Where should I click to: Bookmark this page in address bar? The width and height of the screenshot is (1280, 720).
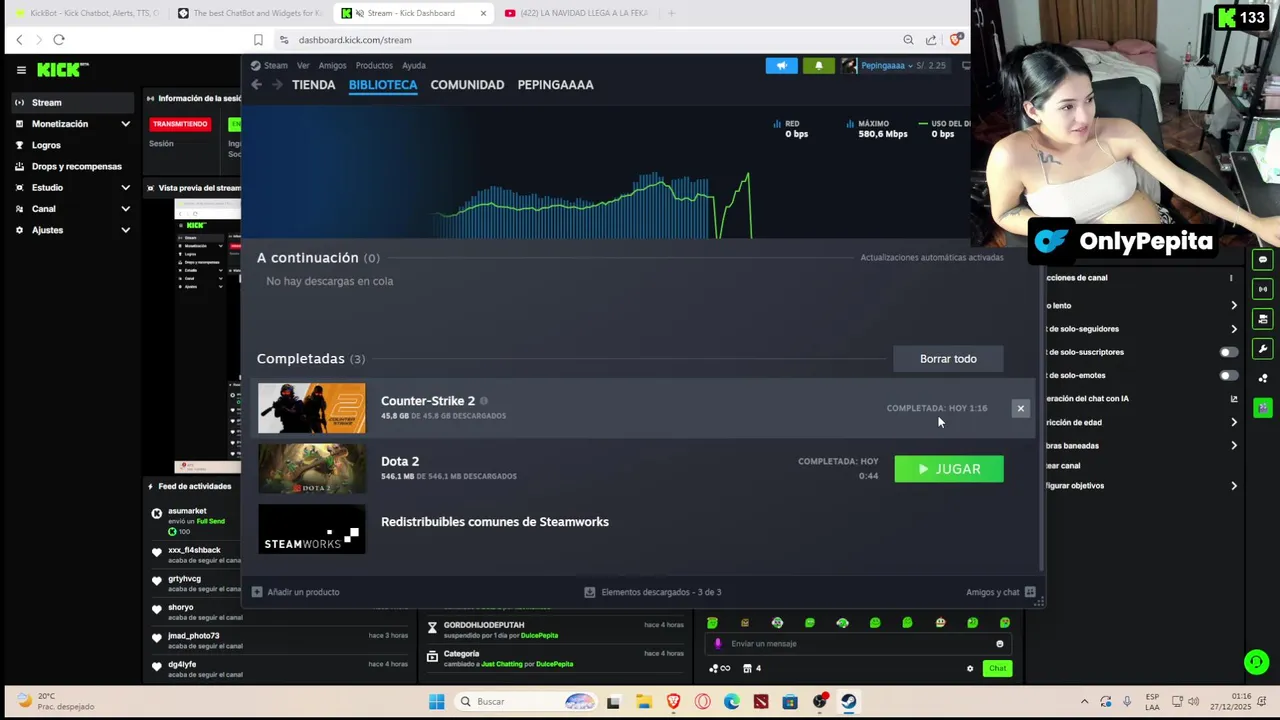click(x=258, y=40)
